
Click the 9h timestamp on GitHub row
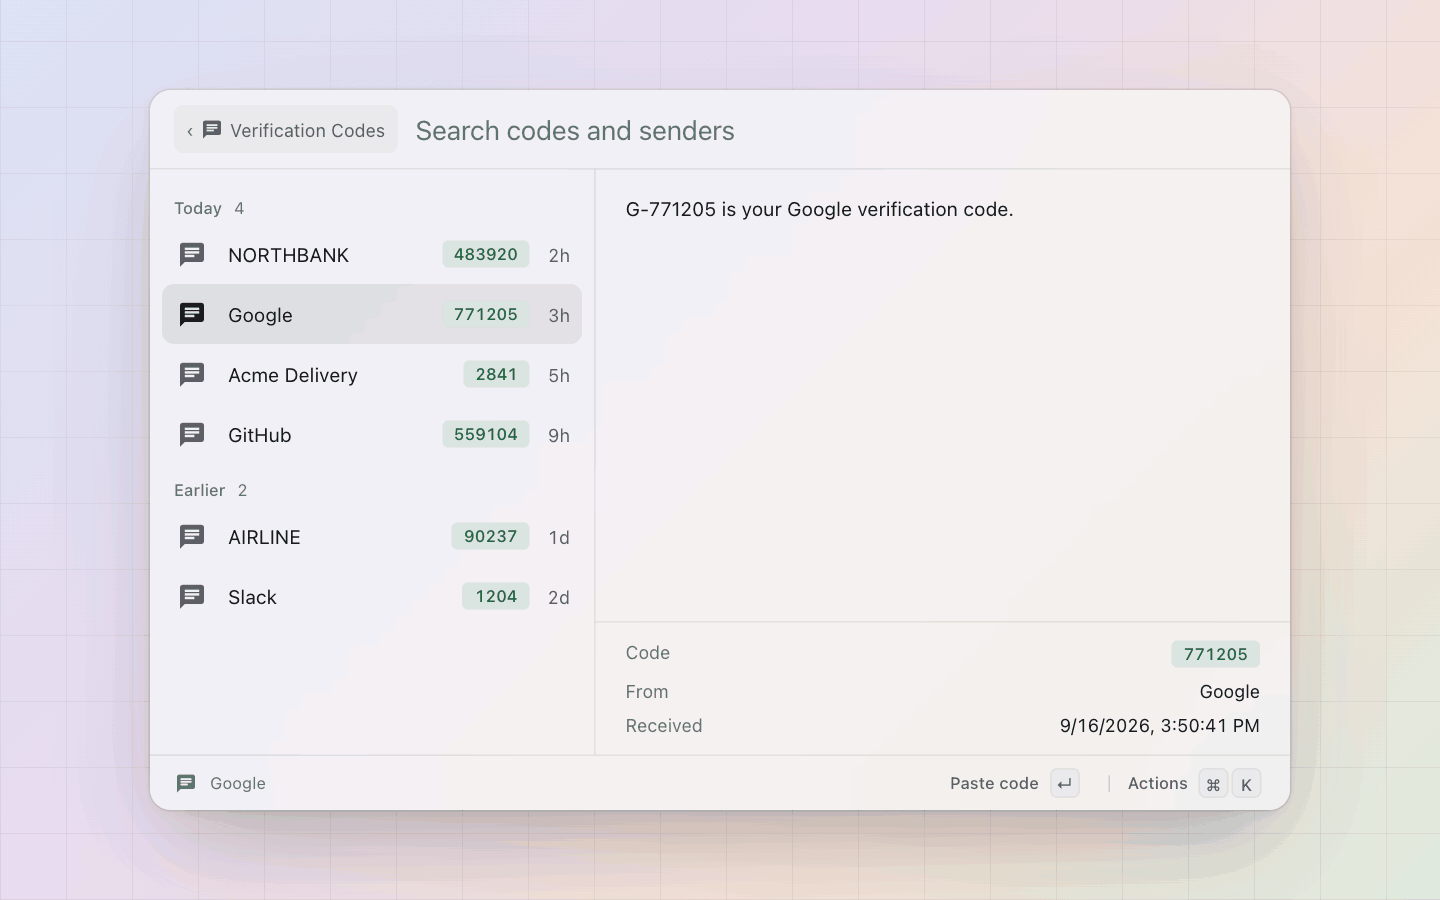click(x=559, y=435)
